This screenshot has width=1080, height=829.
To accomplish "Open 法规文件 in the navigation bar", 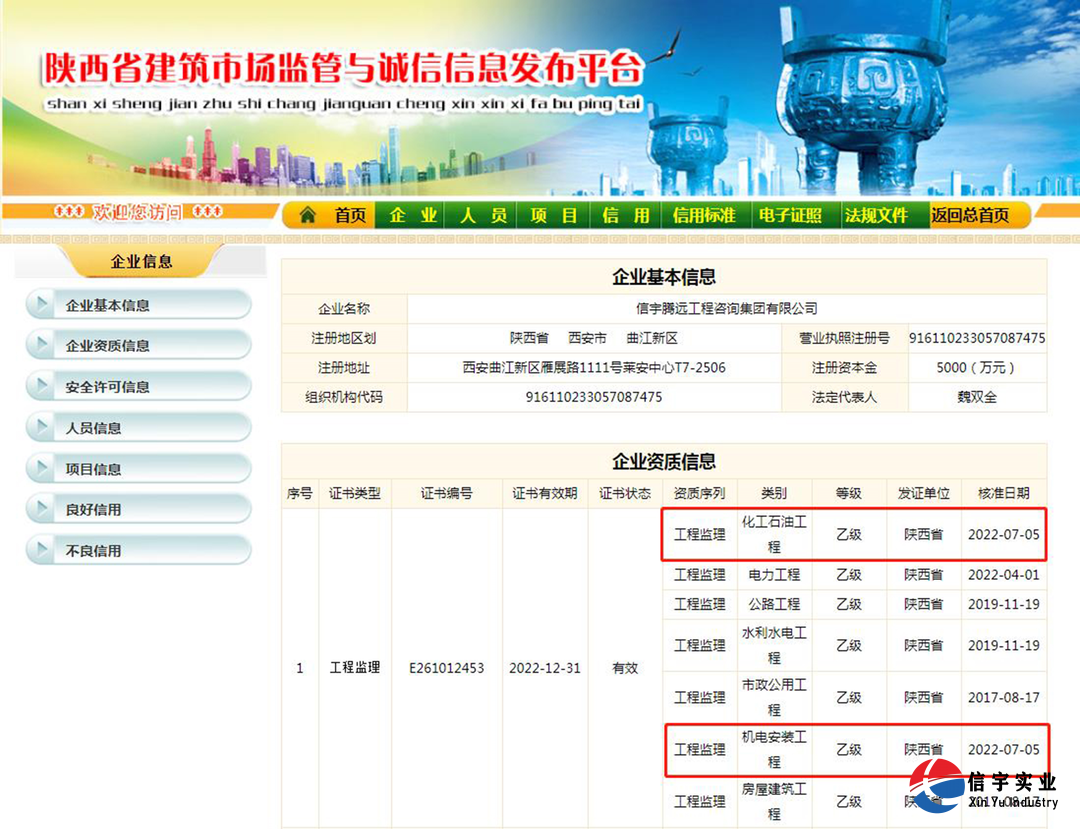I will (x=876, y=216).
